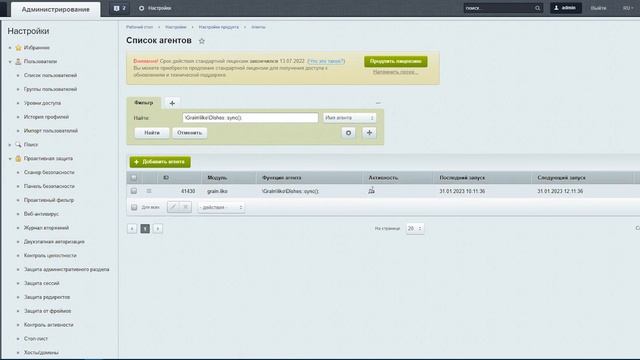Open the Имя агента dropdown
This screenshot has width=640, height=360.
pos(349,118)
